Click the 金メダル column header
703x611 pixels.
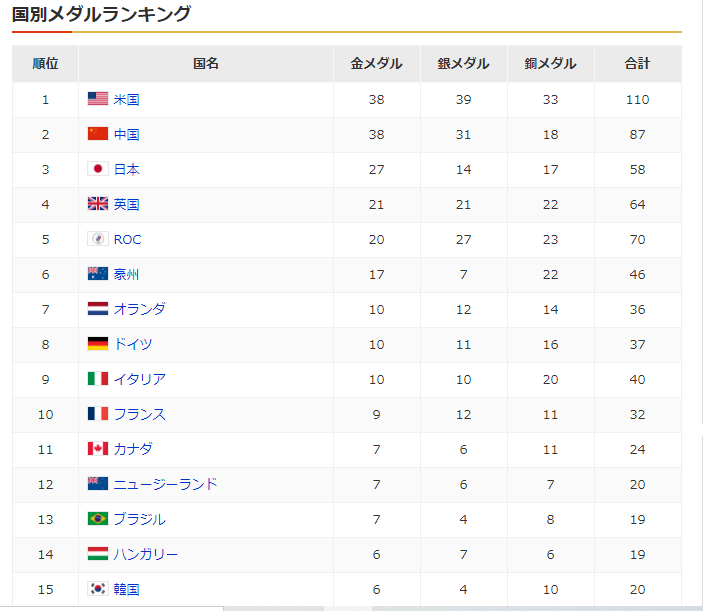376,64
